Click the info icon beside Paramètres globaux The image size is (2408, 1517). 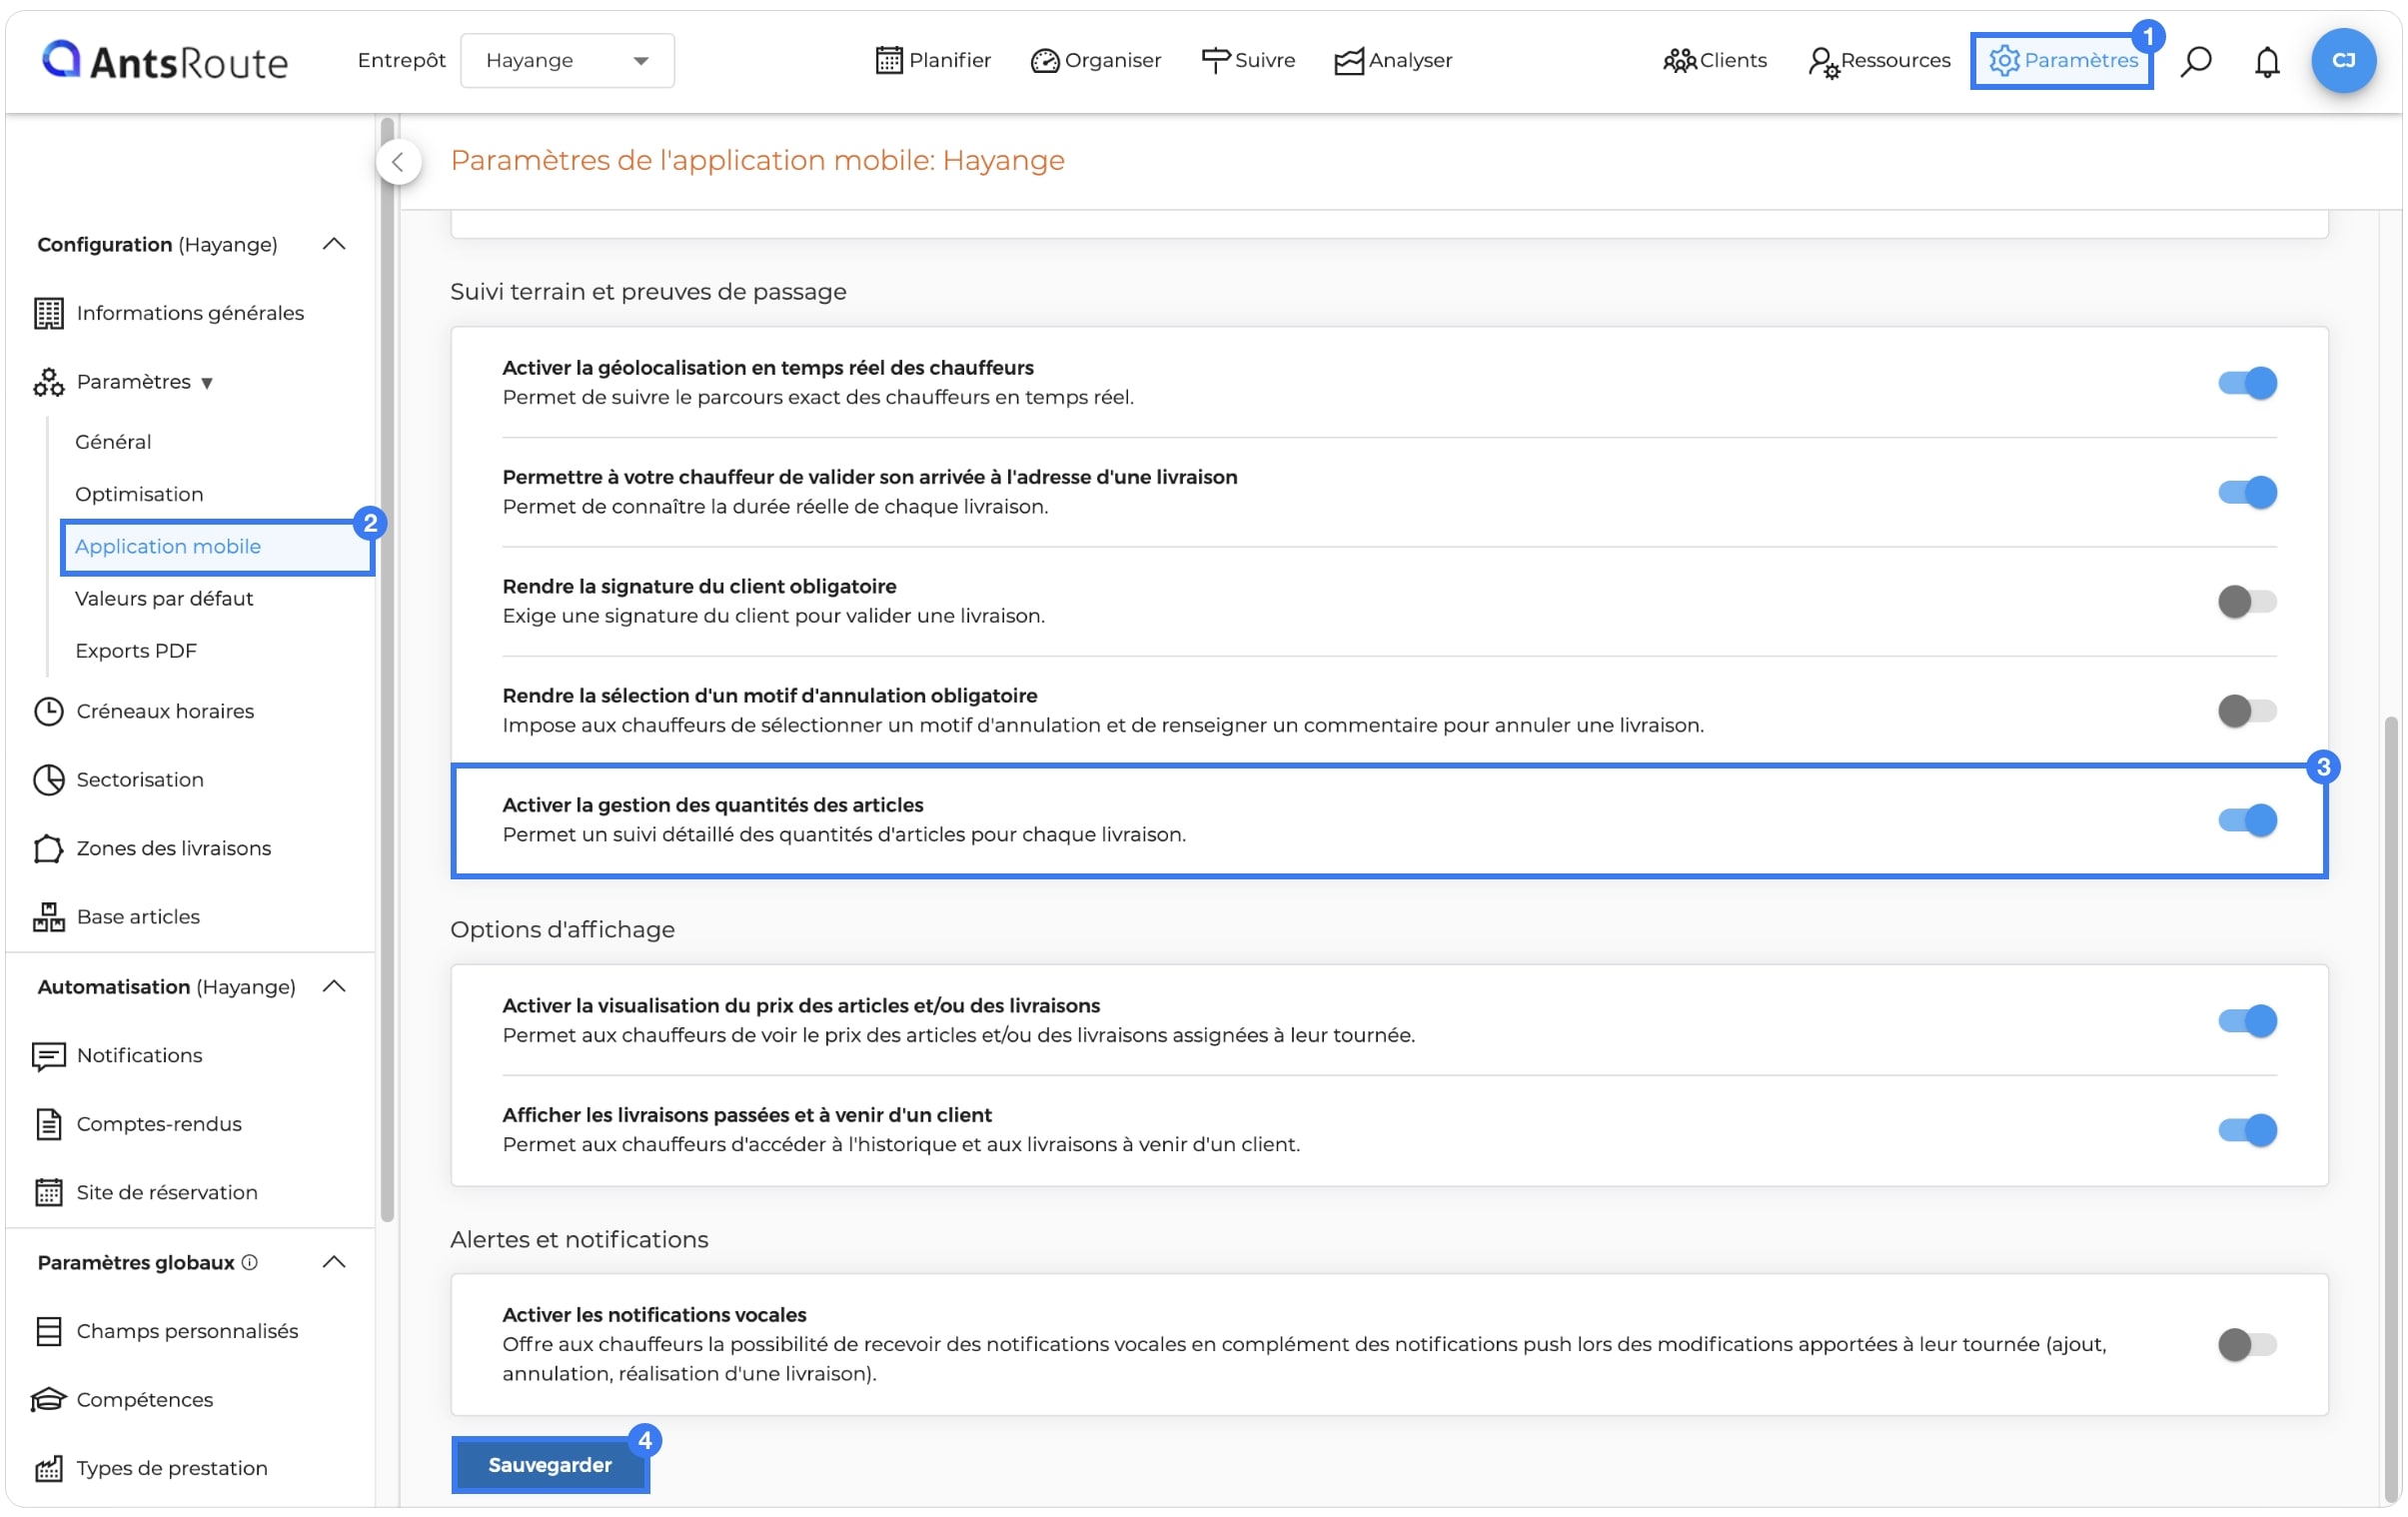249,1263
